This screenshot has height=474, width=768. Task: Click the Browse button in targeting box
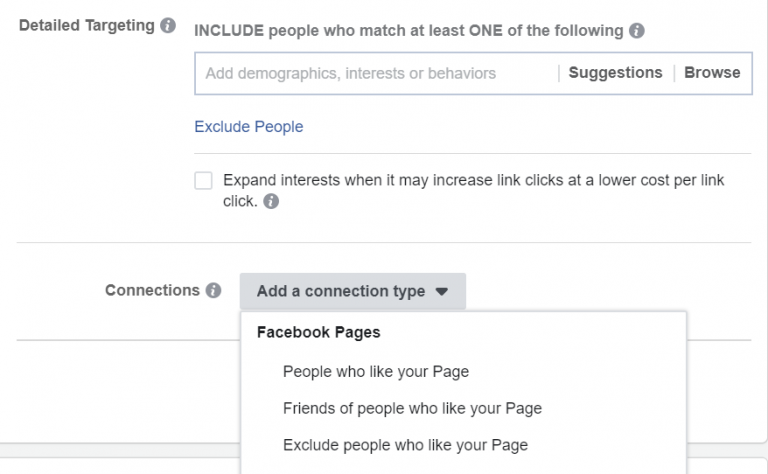click(712, 73)
